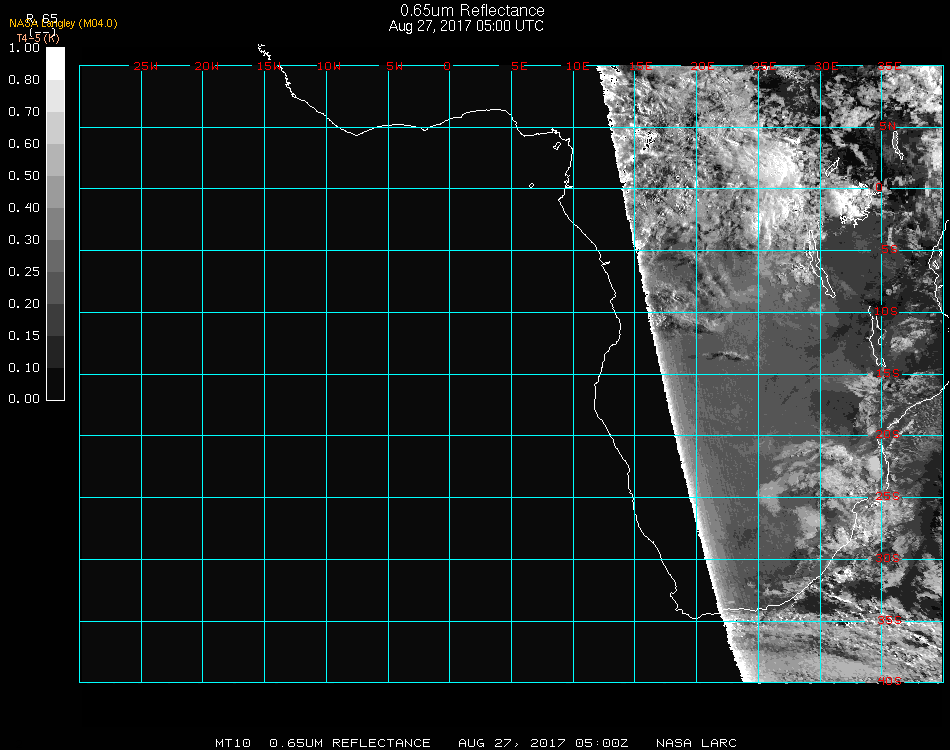Click the 20W longitude label

pyautogui.click(x=207, y=66)
